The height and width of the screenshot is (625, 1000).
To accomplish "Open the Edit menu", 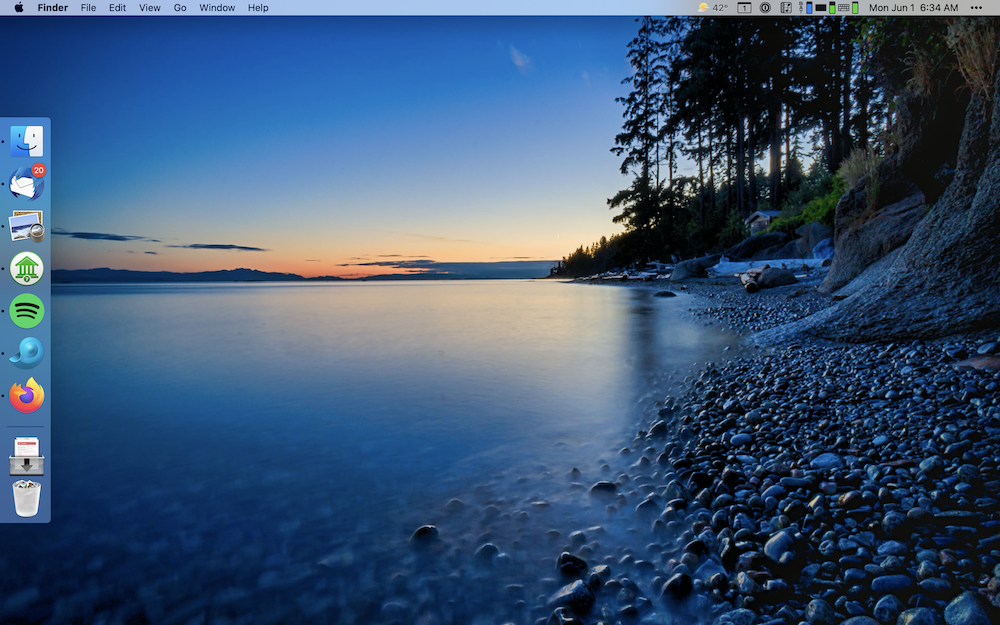I will coord(117,8).
